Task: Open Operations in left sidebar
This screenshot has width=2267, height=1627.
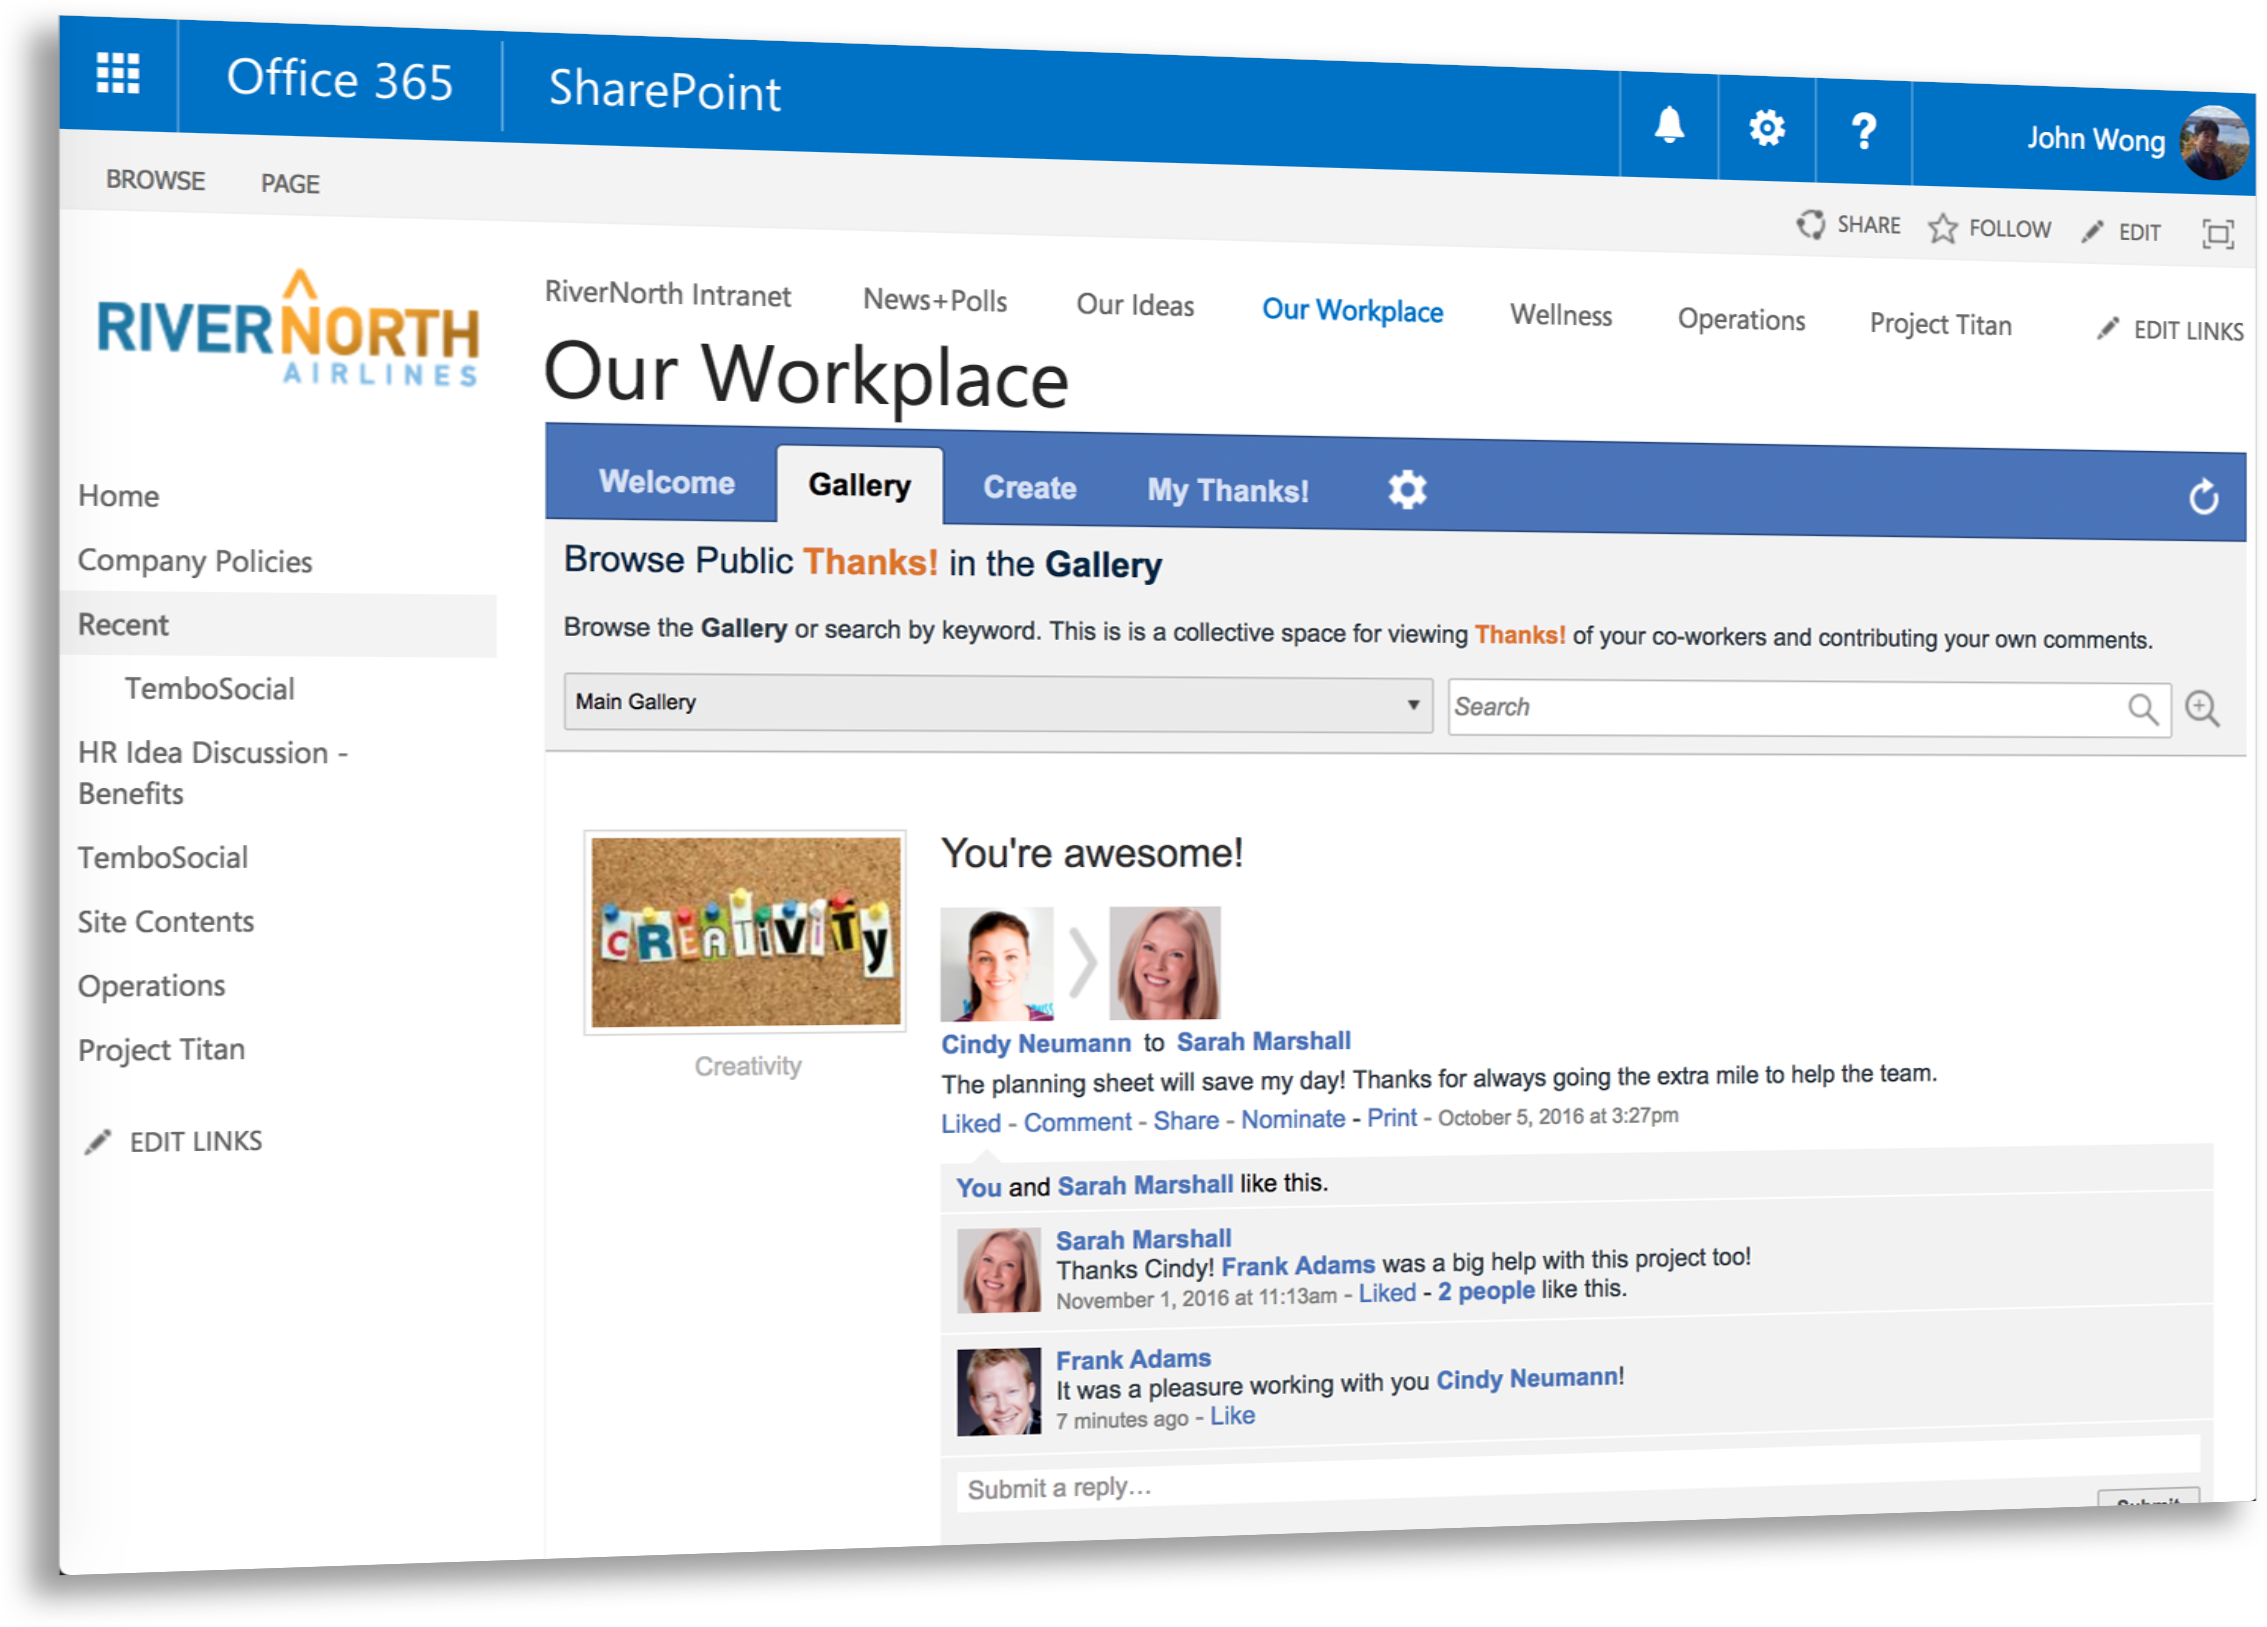Action: [151, 986]
